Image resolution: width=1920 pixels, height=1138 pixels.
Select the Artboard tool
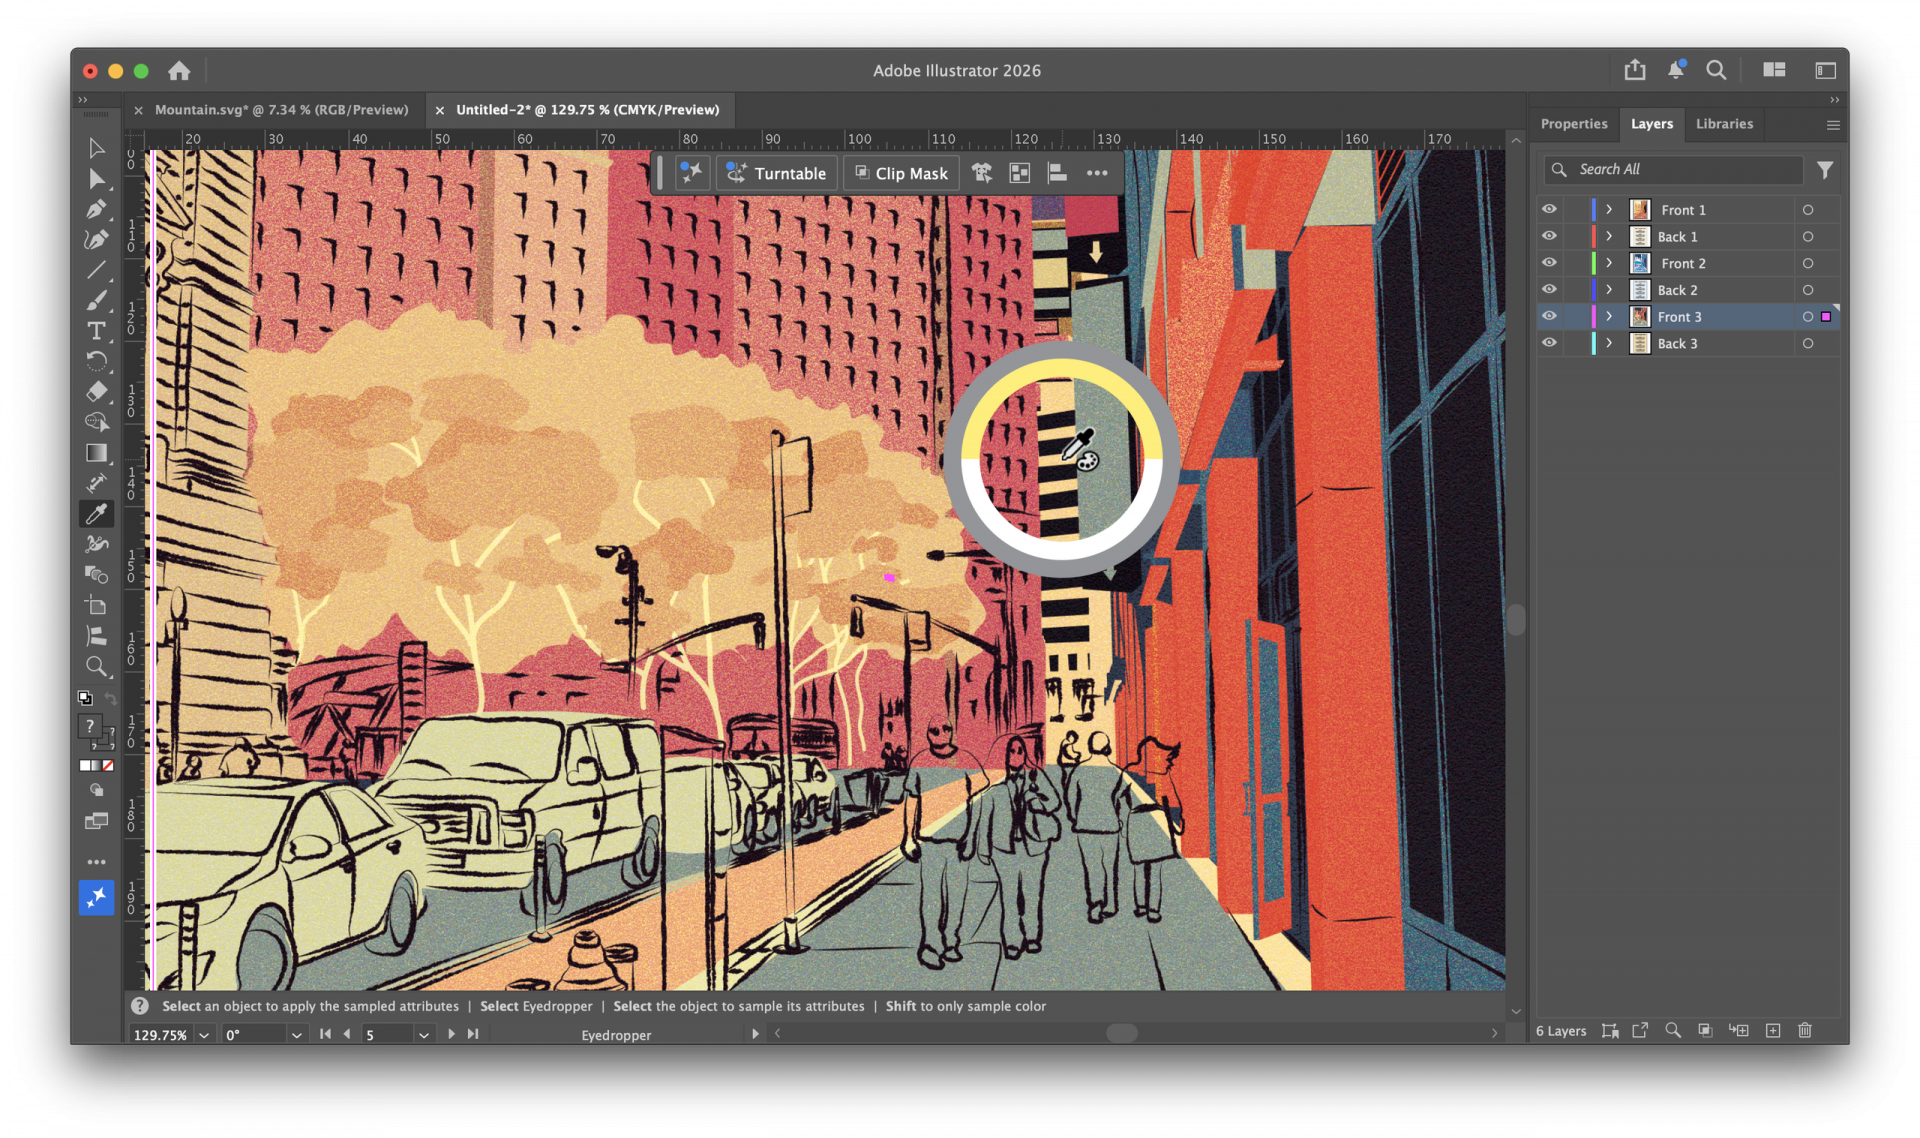(96, 605)
